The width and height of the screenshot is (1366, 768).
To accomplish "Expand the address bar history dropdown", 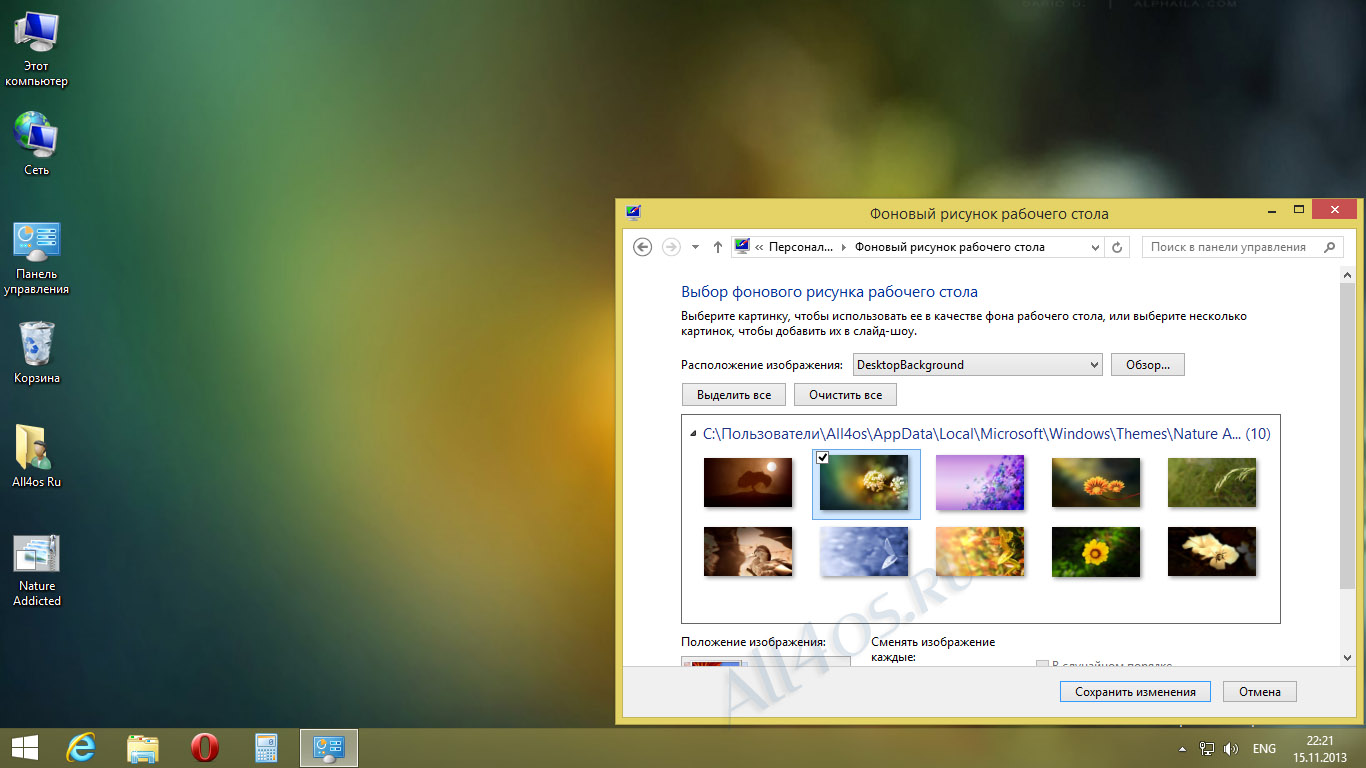I will click(x=1095, y=247).
